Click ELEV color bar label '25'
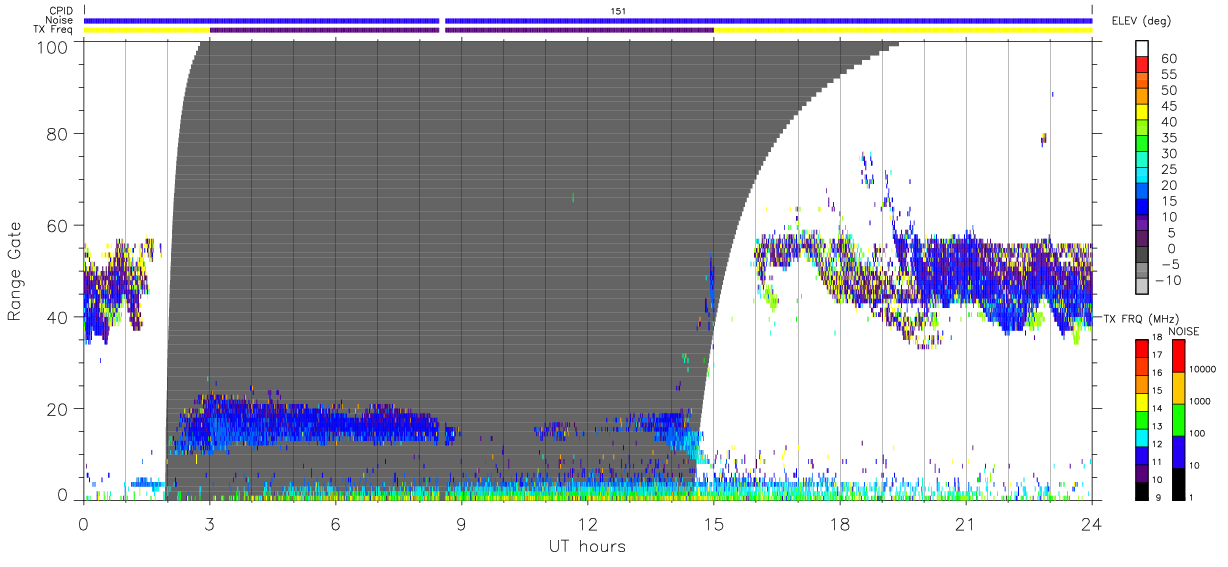Screen dimensions: 1228x567 (x=1169, y=170)
